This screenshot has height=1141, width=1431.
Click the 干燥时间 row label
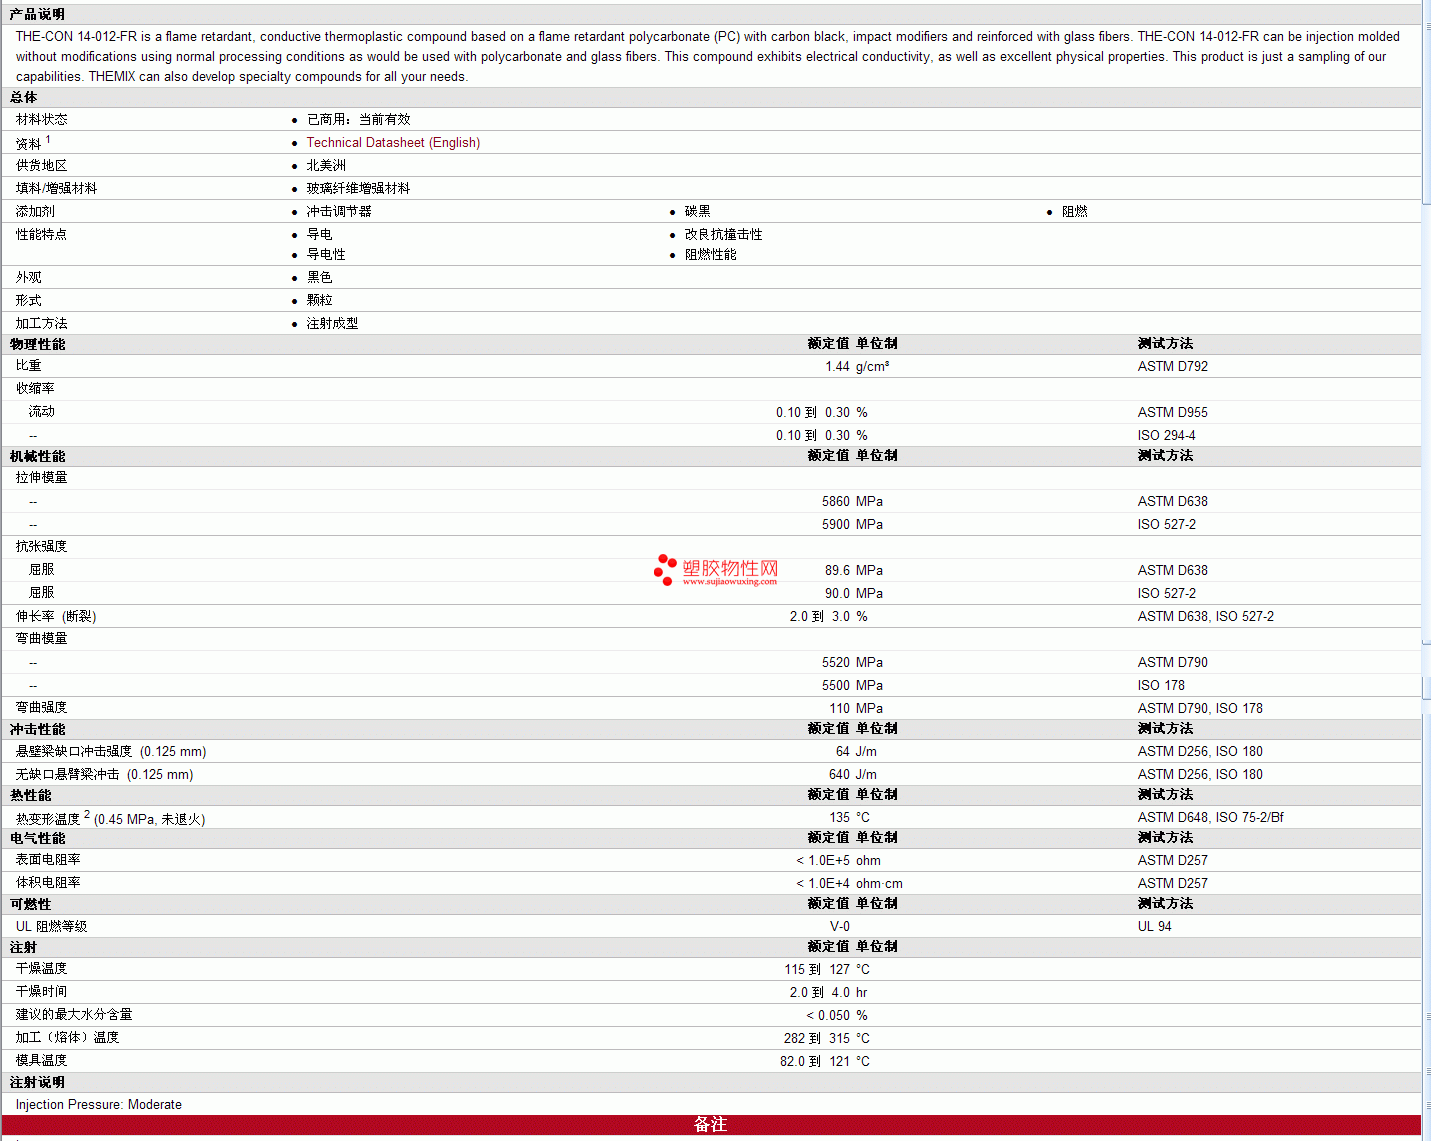(41, 991)
